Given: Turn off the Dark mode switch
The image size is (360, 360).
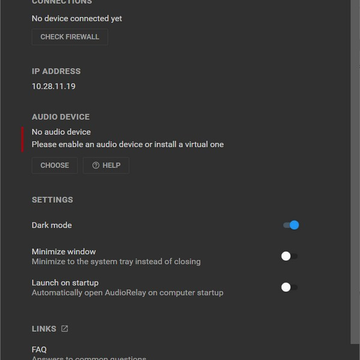Looking at the screenshot, I should click(291, 225).
